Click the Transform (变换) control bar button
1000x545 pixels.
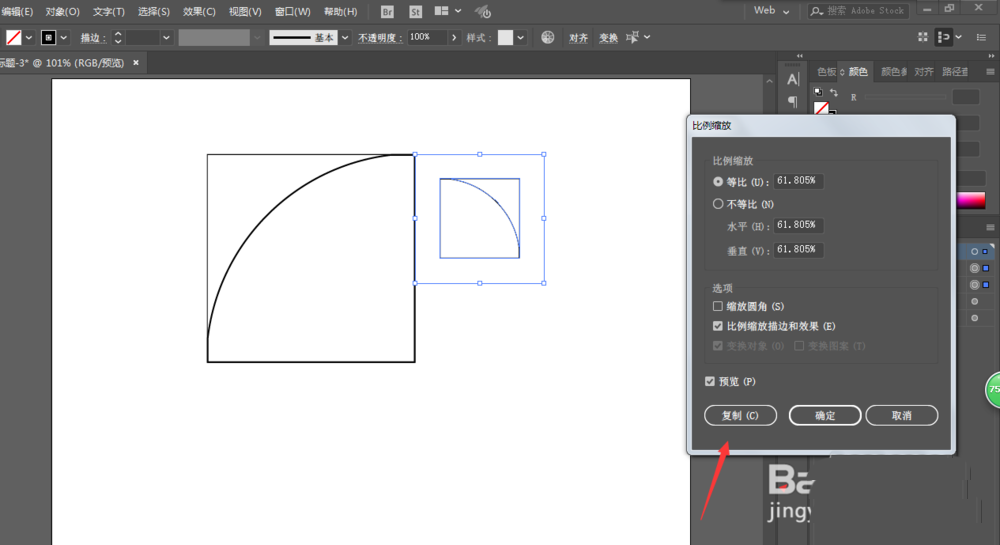tap(608, 38)
